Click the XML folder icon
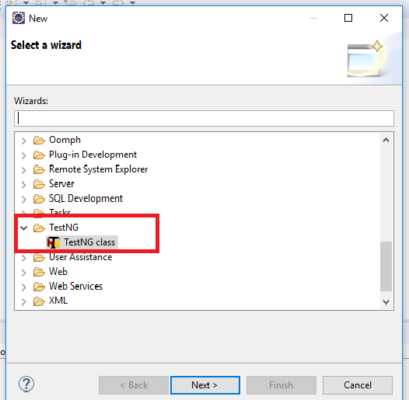The height and width of the screenshot is (400, 409). point(39,301)
